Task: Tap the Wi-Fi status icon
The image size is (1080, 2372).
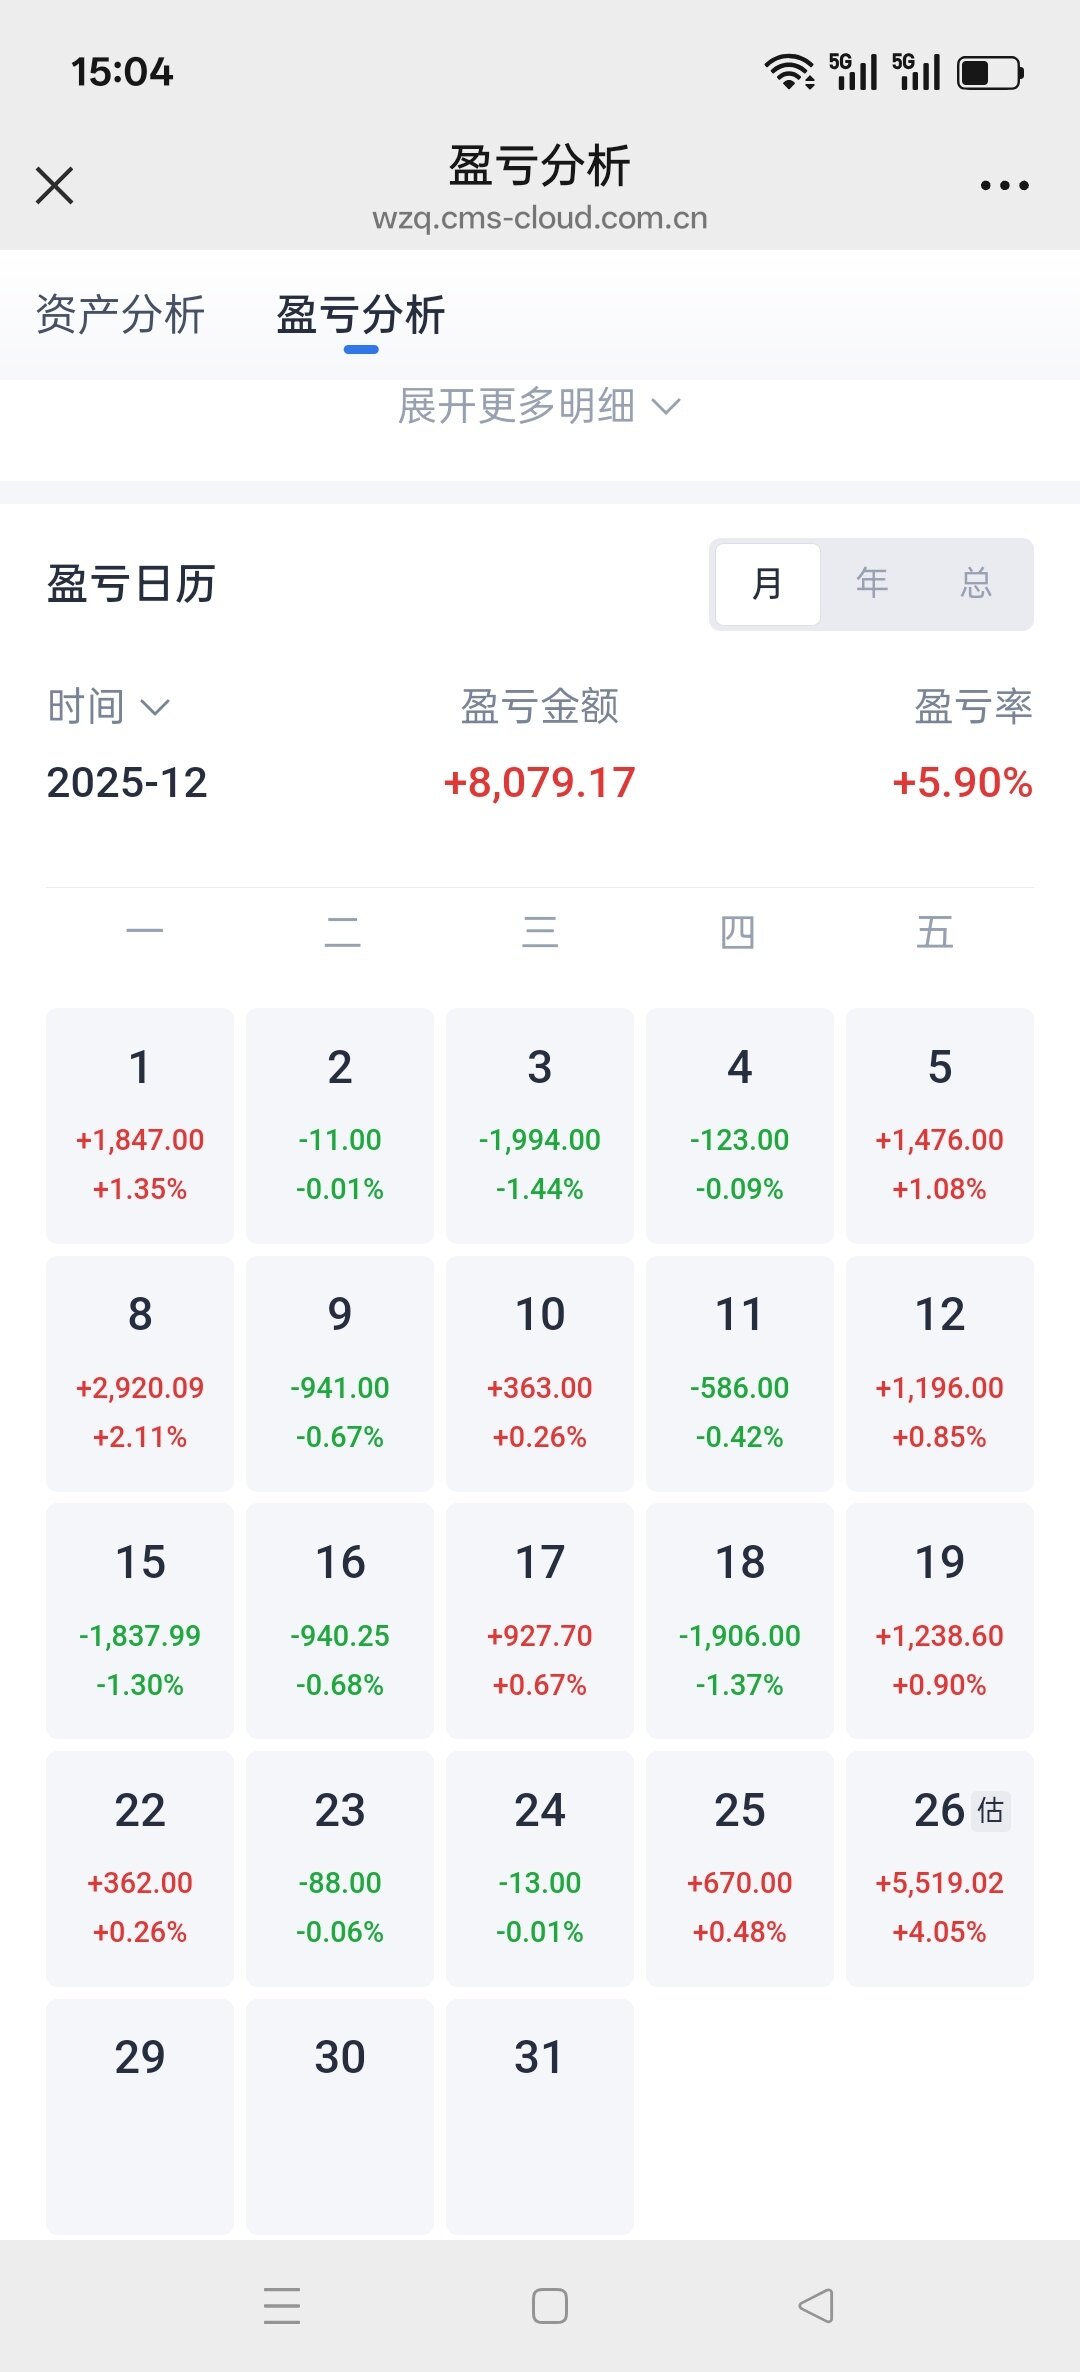Action: tap(790, 72)
